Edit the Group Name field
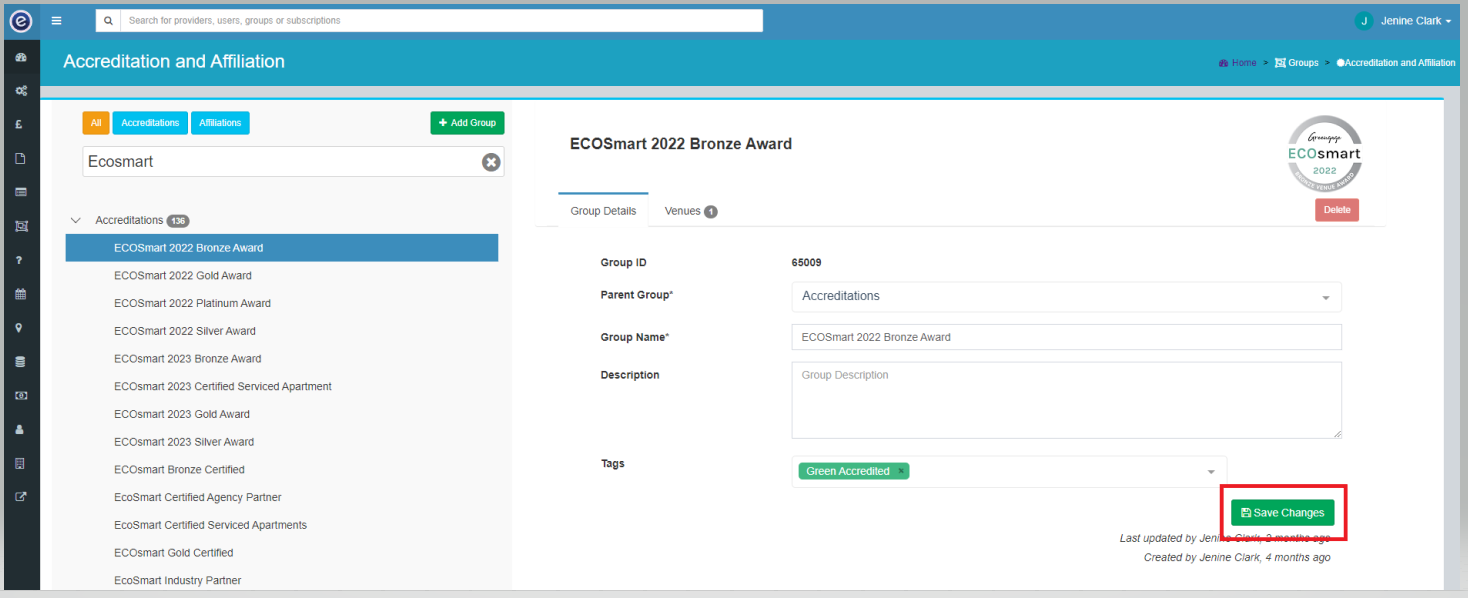Screen dimensions: 1468x598 click(x=1066, y=337)
